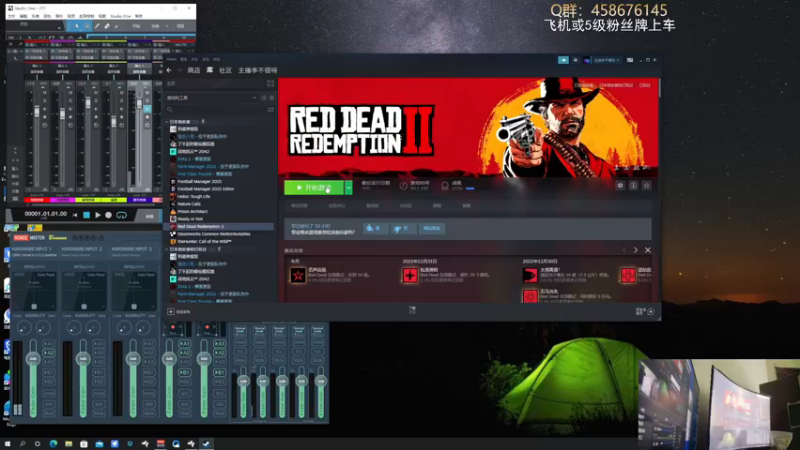800x450 pixels.
Task: Toggle A2 bus on Voicemeeter Hardware Input 1
Action: 48,353
